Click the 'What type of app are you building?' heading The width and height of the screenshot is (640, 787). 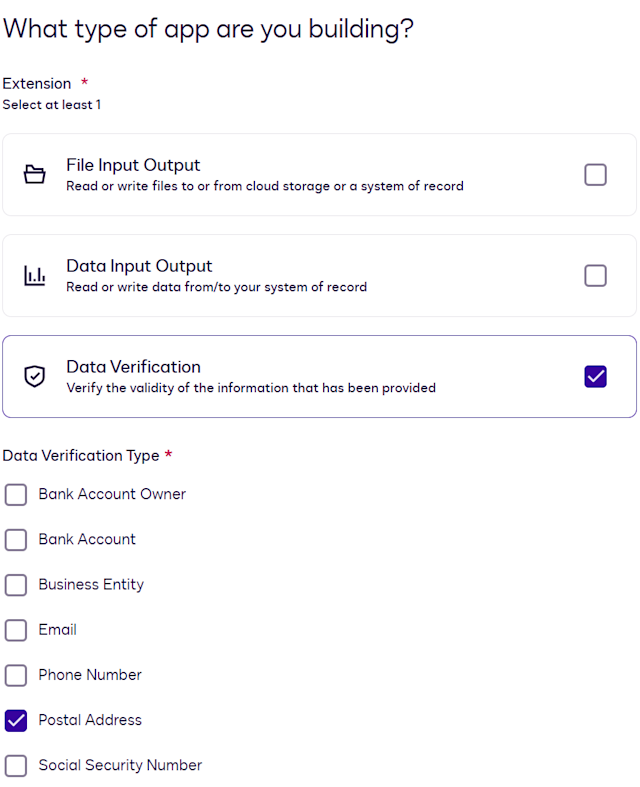pyautogui.click(x=208, y=29)
